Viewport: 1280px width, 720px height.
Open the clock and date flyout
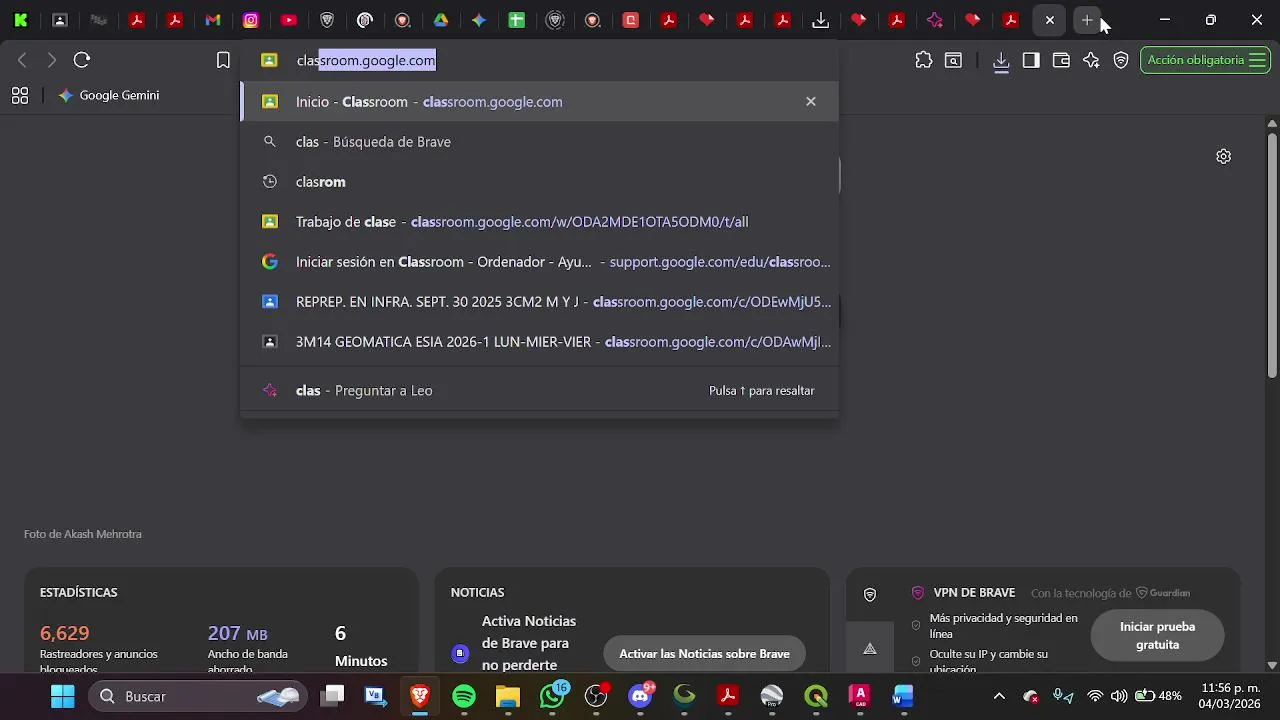pos(1228,696)
